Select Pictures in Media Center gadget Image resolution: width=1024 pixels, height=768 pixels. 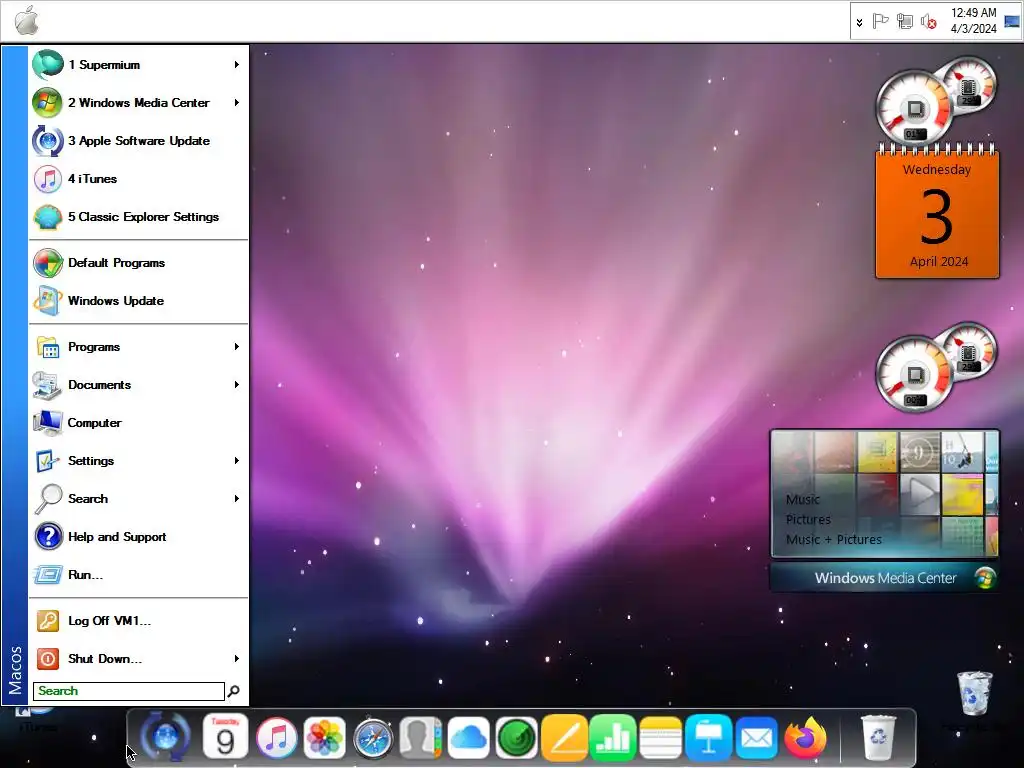[808, 520]
